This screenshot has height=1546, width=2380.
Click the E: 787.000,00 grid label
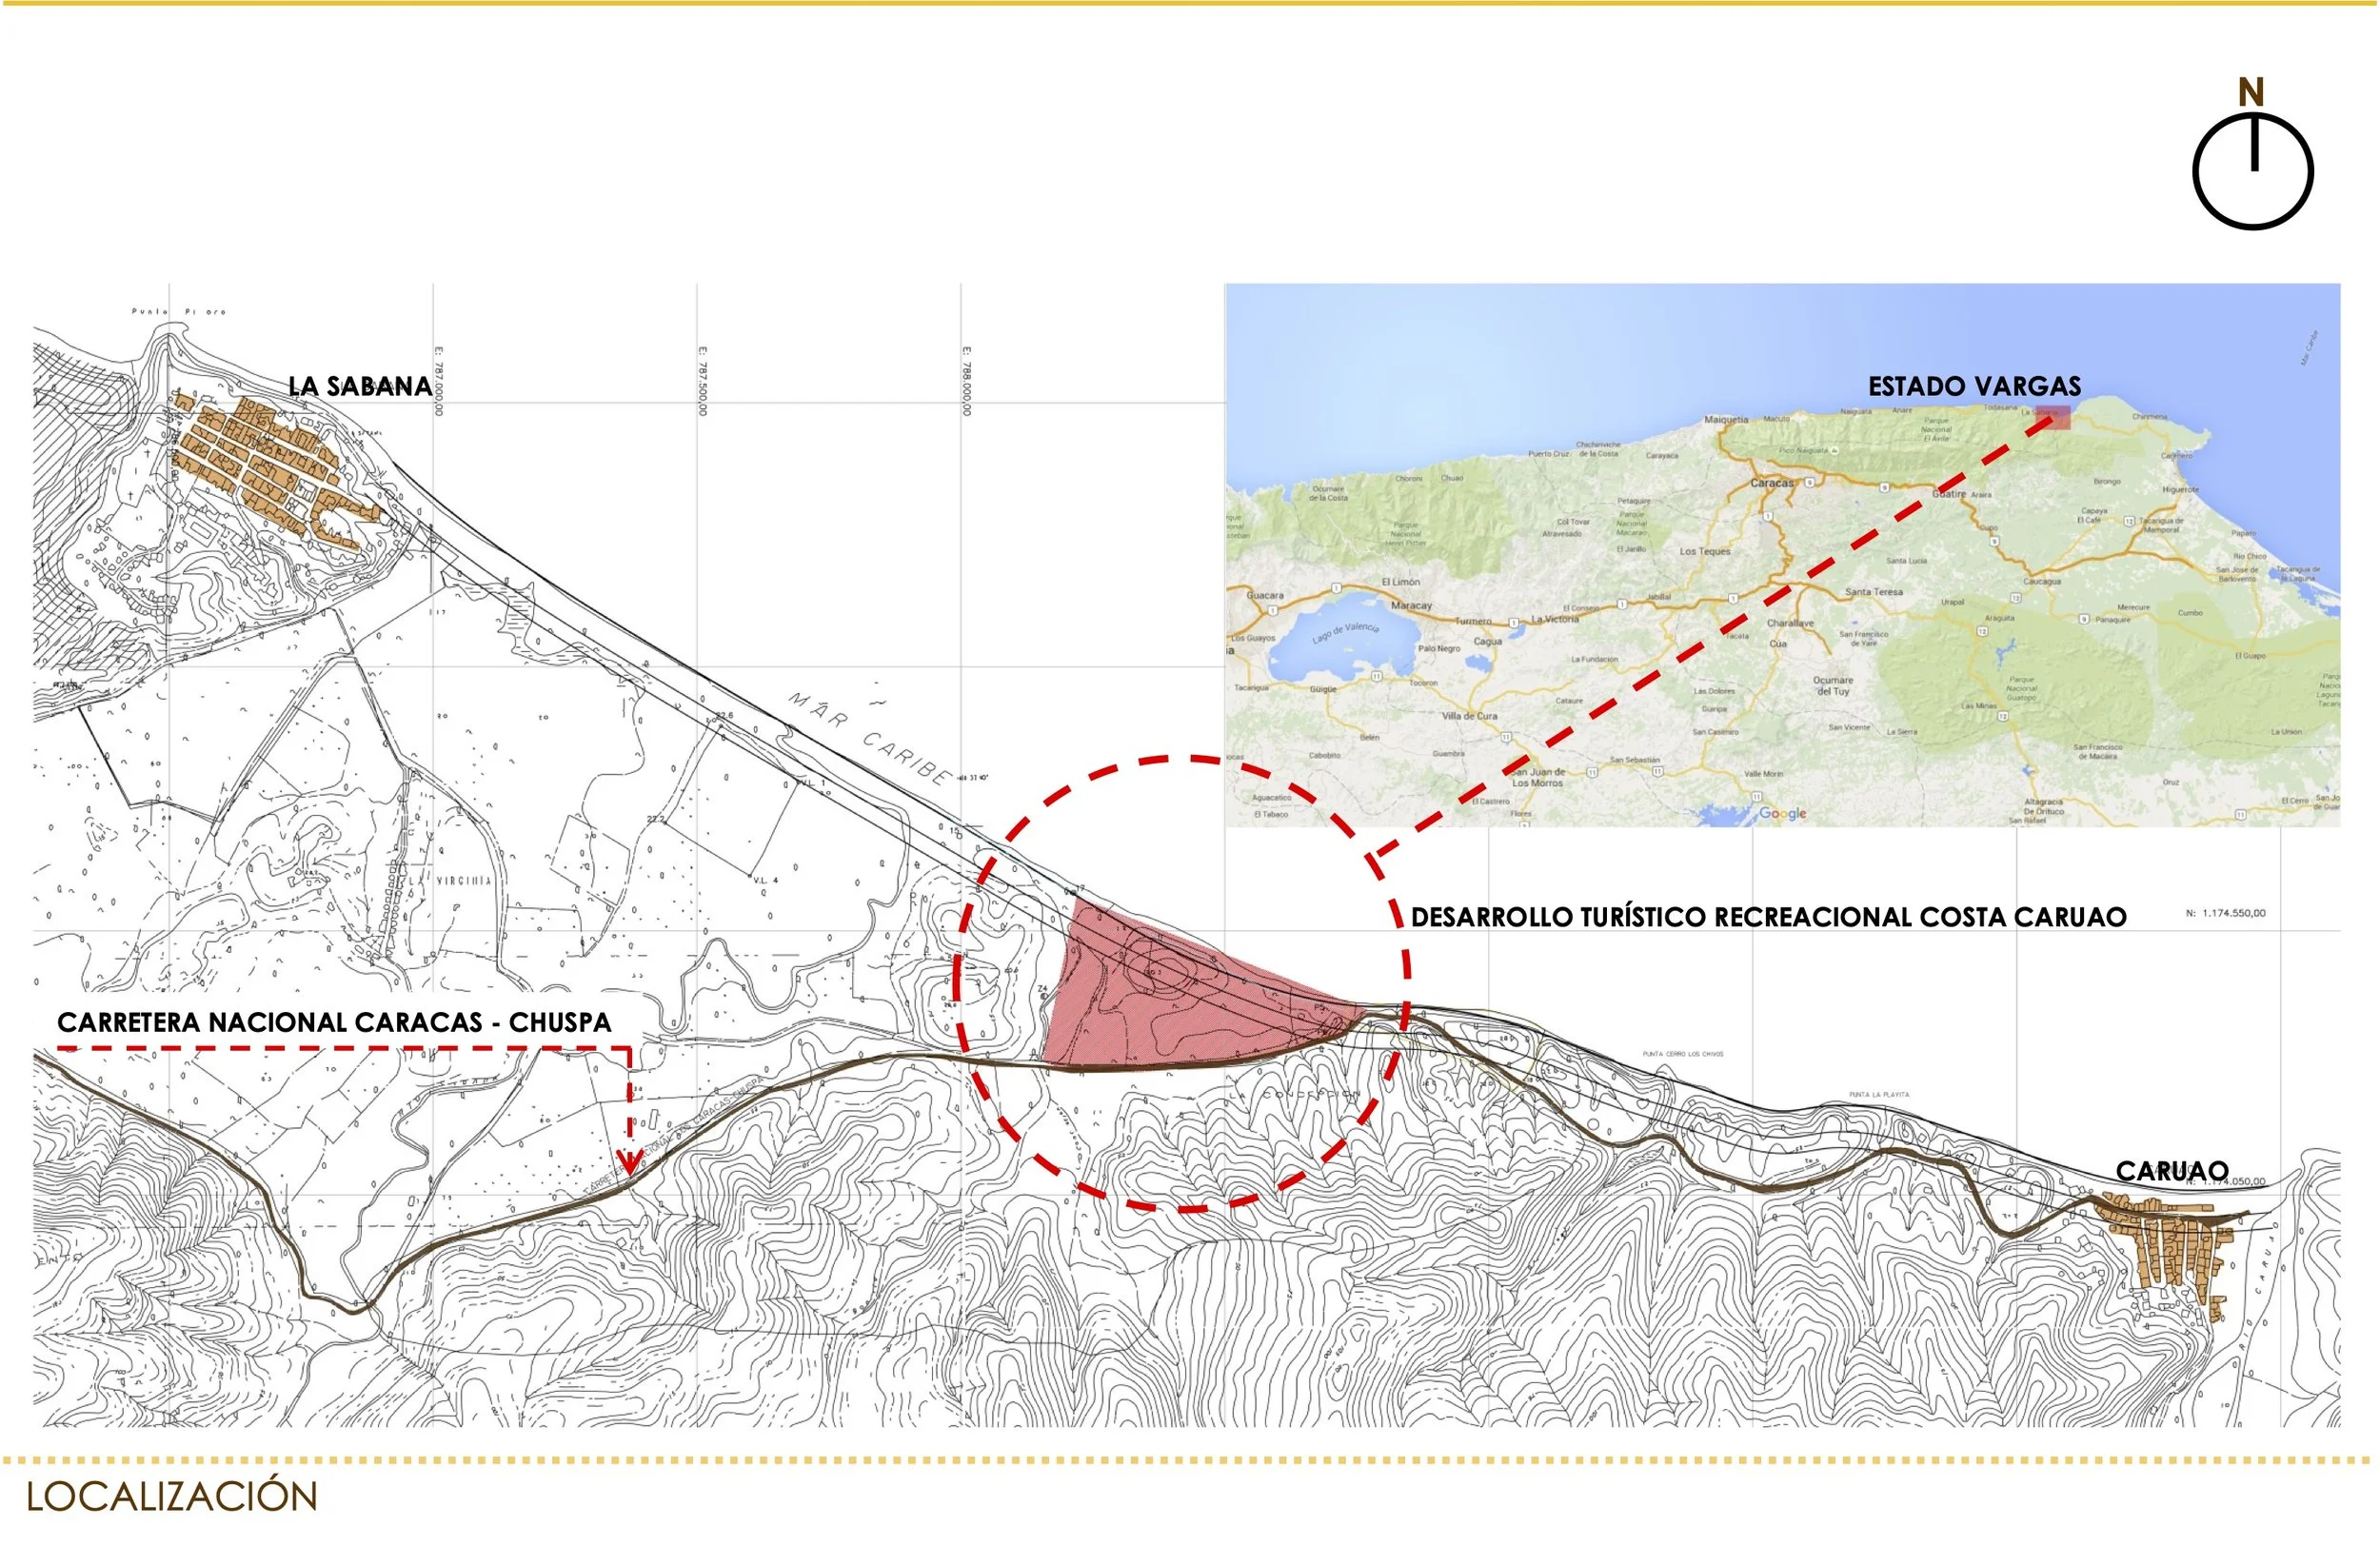coord(438,381)
